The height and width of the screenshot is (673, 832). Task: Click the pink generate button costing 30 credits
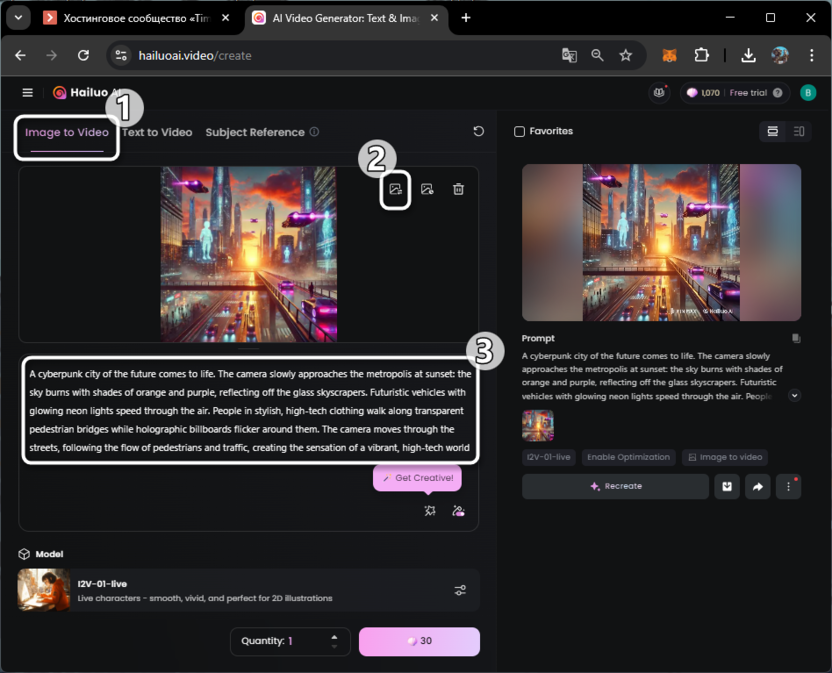coord(419,641)
